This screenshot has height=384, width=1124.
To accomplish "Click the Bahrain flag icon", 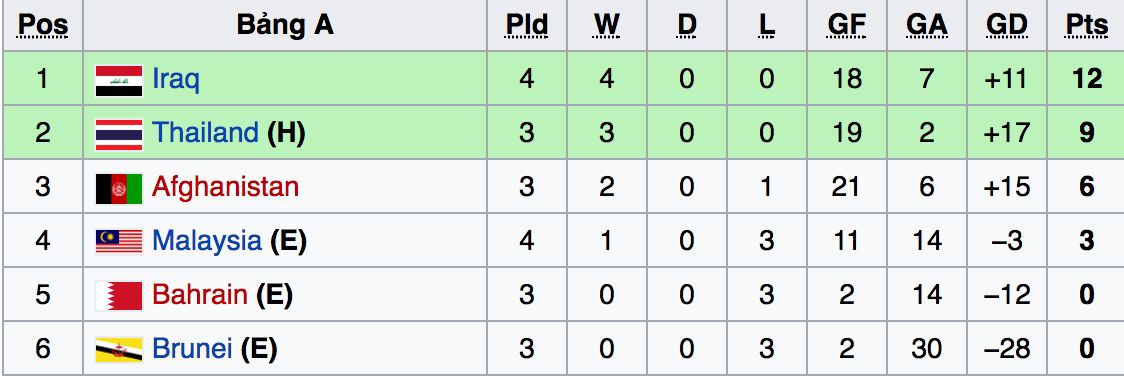I will tap(119, 296).
